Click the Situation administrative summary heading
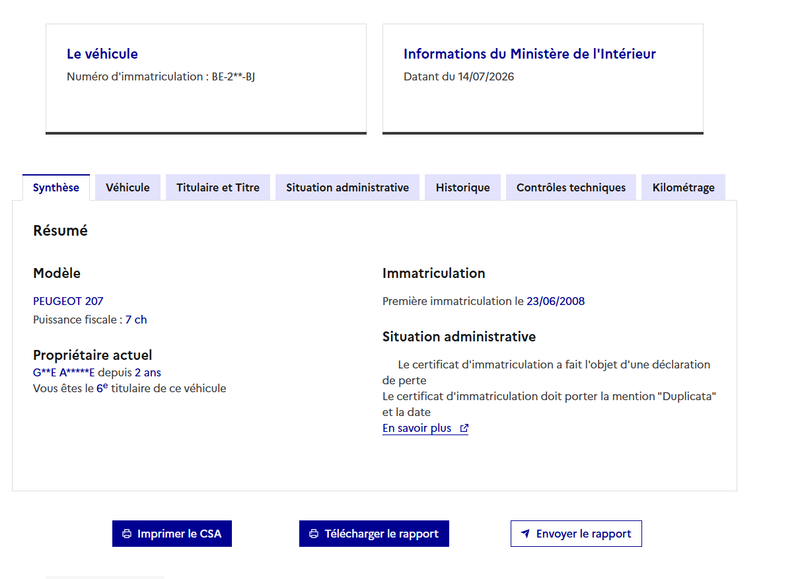Viewport: 800px width, 579px height. click(x=459, y=337)
